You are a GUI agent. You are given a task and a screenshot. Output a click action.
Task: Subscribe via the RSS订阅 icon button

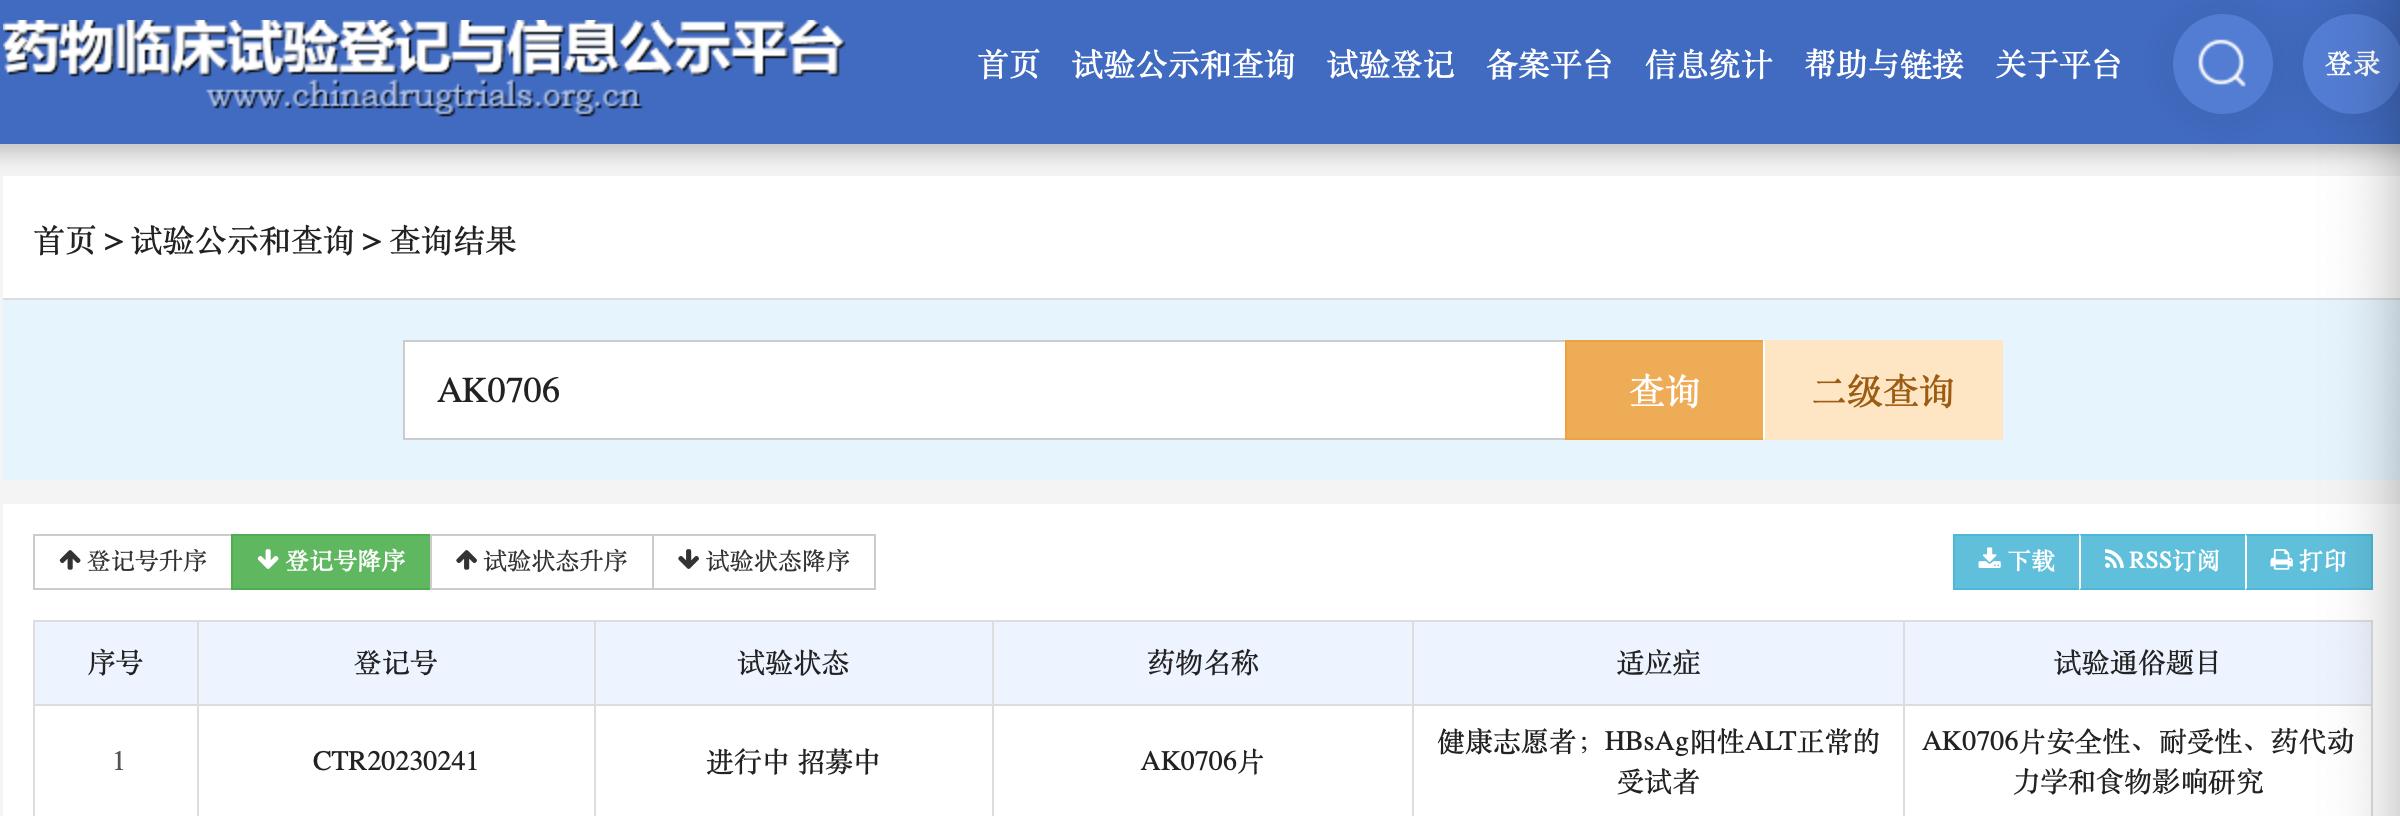coord(2162,561)
